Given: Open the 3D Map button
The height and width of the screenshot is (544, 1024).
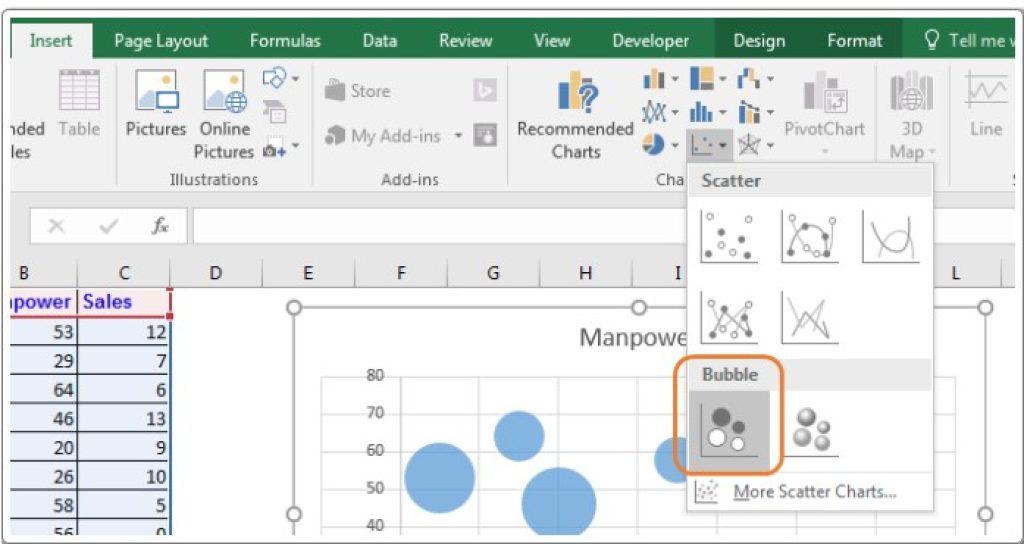Looking at the screenshot, I should pos(912,114).
